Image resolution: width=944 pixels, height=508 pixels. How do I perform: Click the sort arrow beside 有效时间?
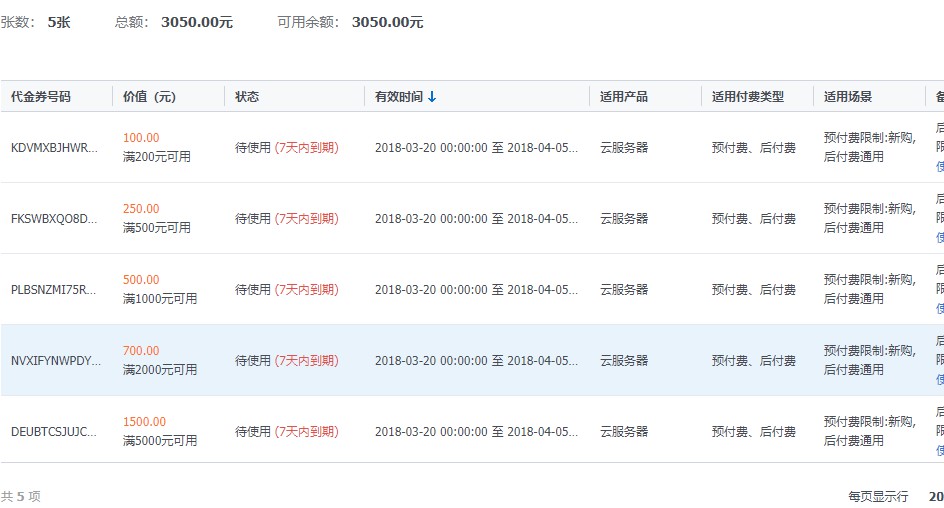tap(432, 97)
